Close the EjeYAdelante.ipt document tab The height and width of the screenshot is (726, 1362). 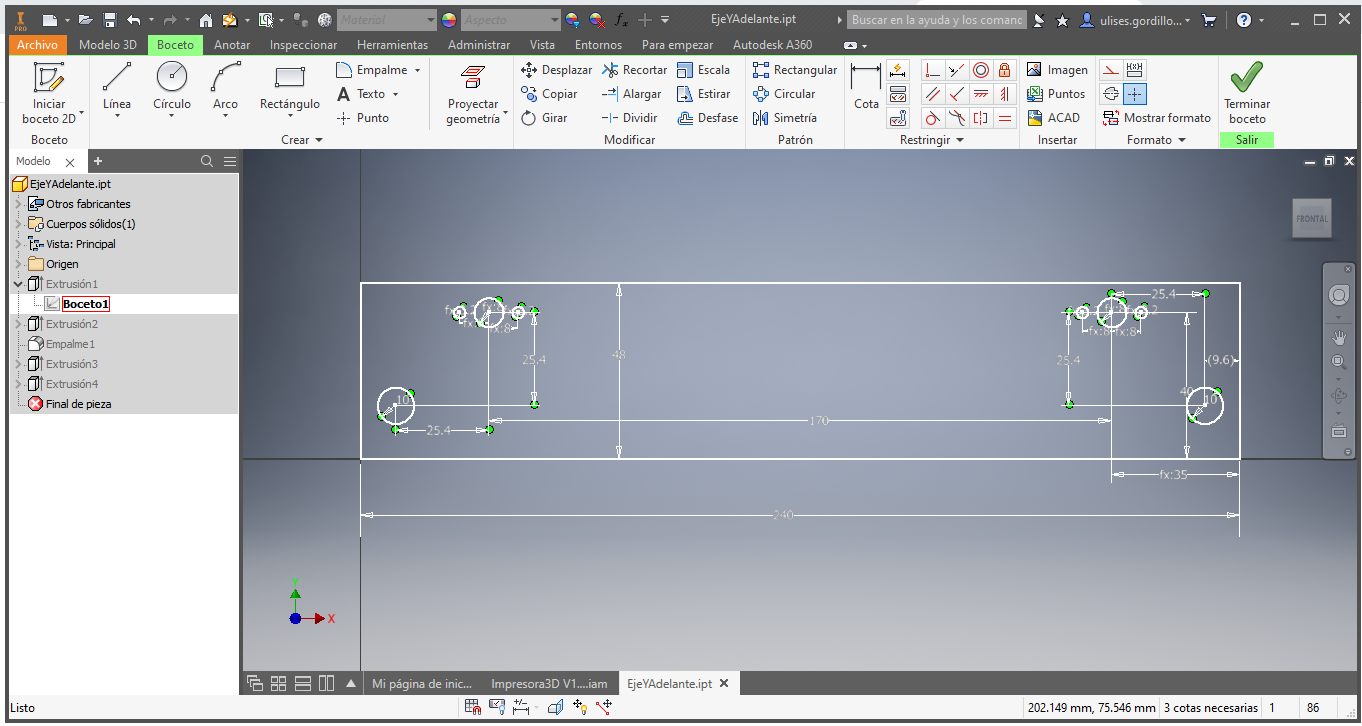pyautogui.click(x=724, y=684)
